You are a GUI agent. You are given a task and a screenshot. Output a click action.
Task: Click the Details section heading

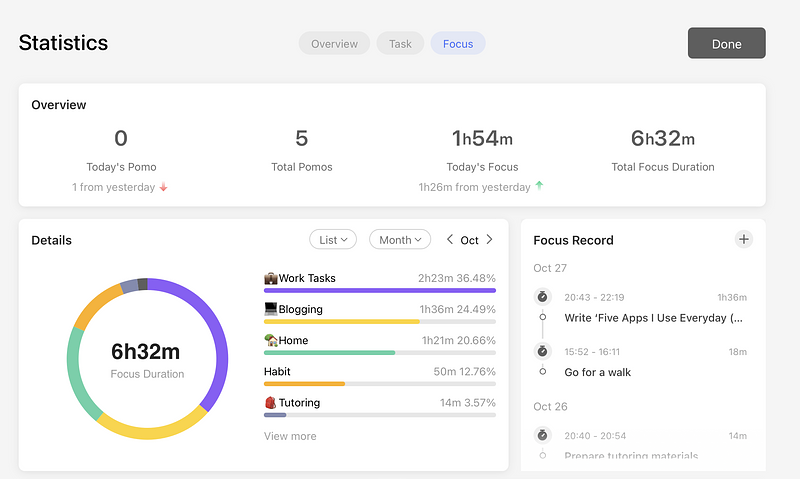click(52, 240)
